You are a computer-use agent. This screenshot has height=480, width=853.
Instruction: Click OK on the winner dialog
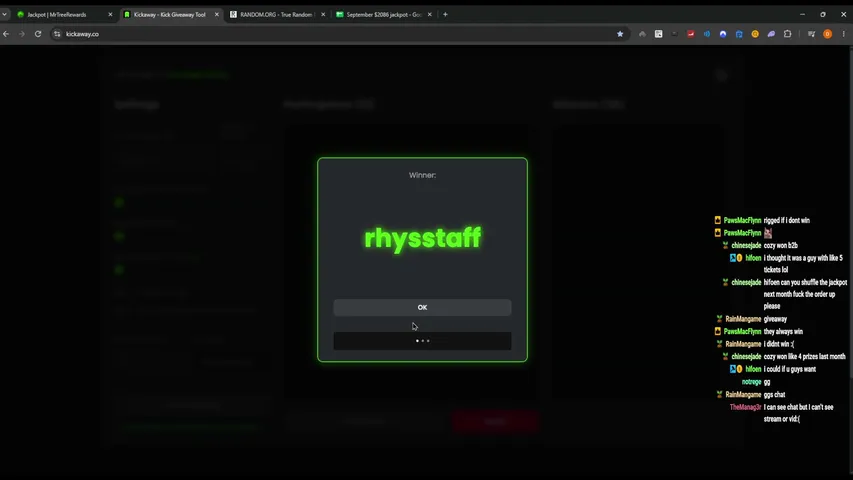click(x=422, y=307)
